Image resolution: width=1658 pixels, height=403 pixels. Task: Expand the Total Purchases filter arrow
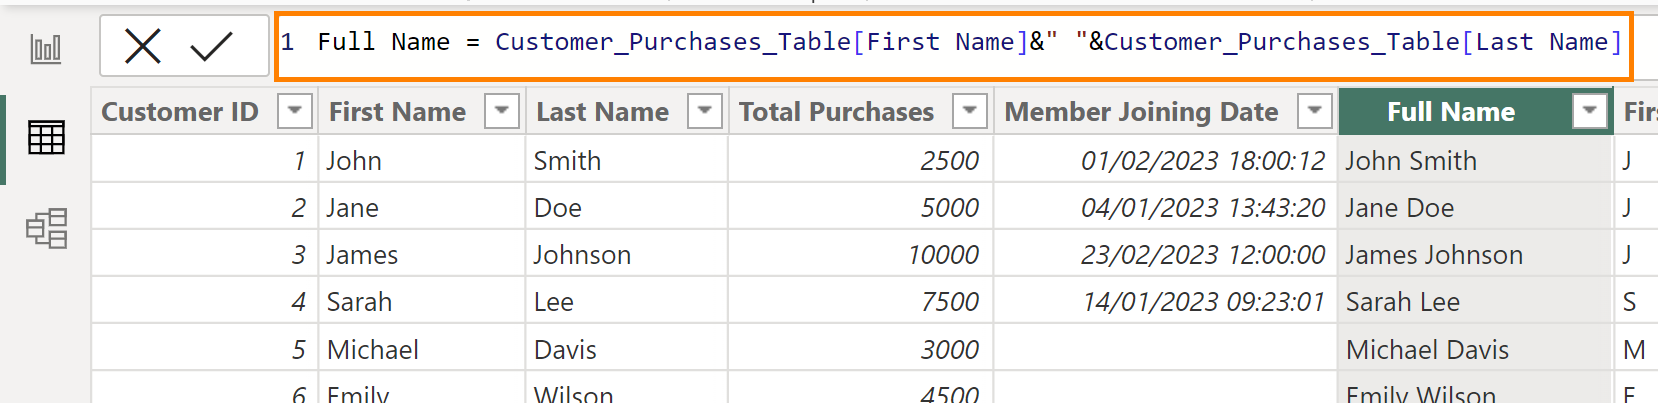coord(970,111)
